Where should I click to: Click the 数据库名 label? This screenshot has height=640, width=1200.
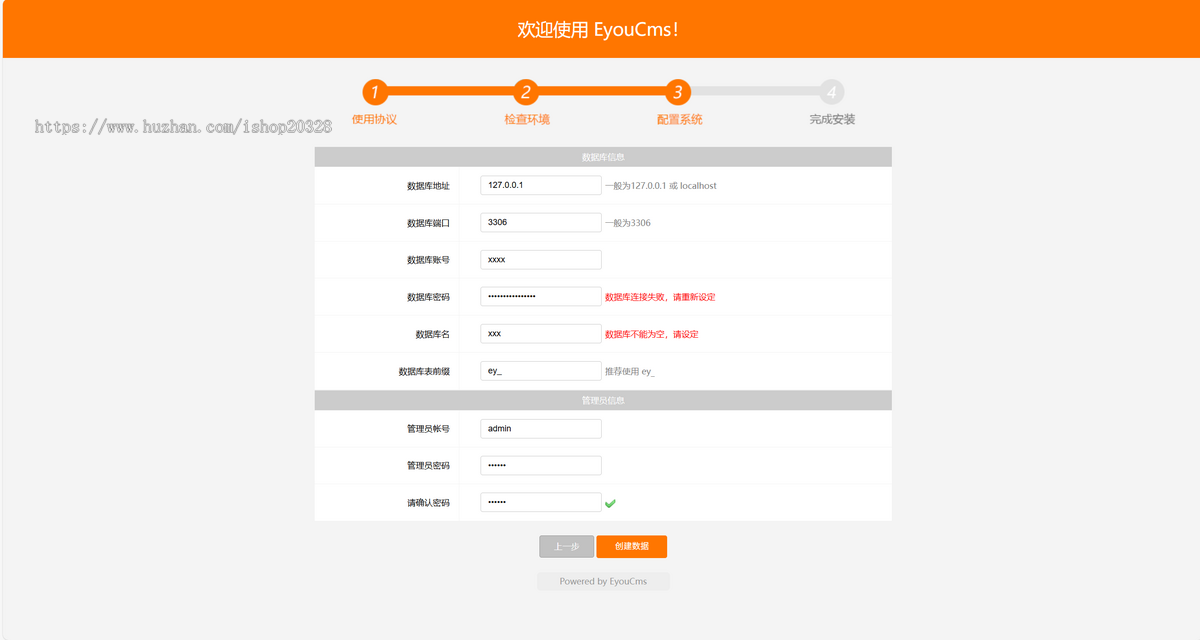click(x=433, y=334)
